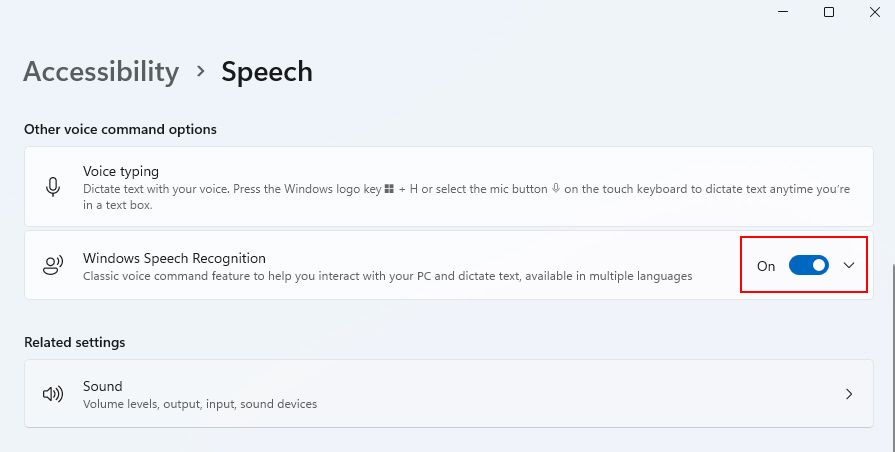895x452 pixels.
Task: Click the Voice typing microphone icon
Action: [53, 187]
